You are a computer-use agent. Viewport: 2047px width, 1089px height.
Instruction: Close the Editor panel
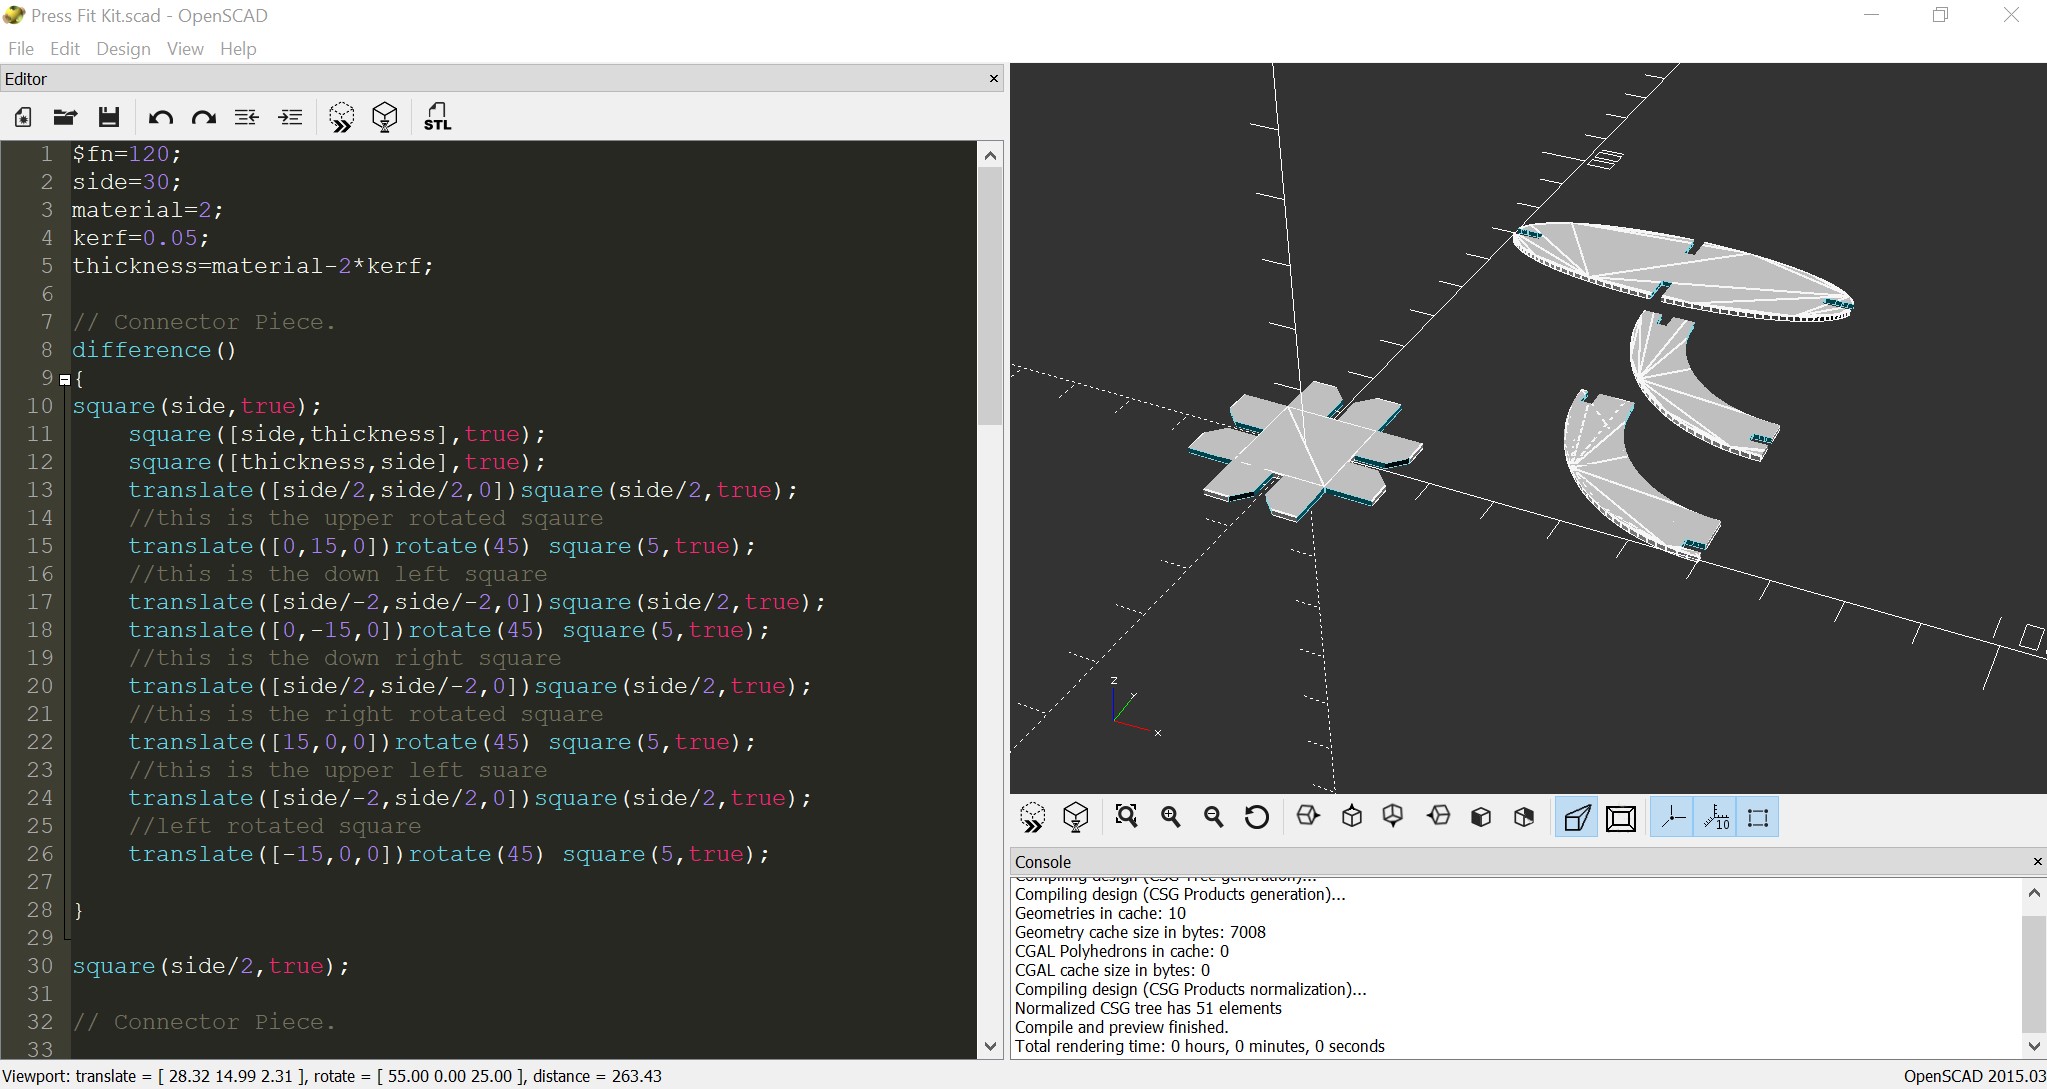pos(993,78)
